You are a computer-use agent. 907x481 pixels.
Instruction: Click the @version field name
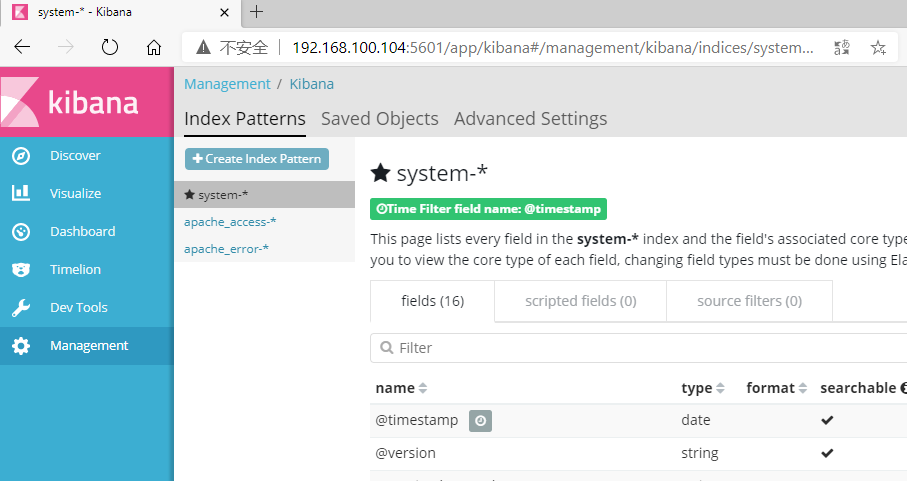point(405,453)
